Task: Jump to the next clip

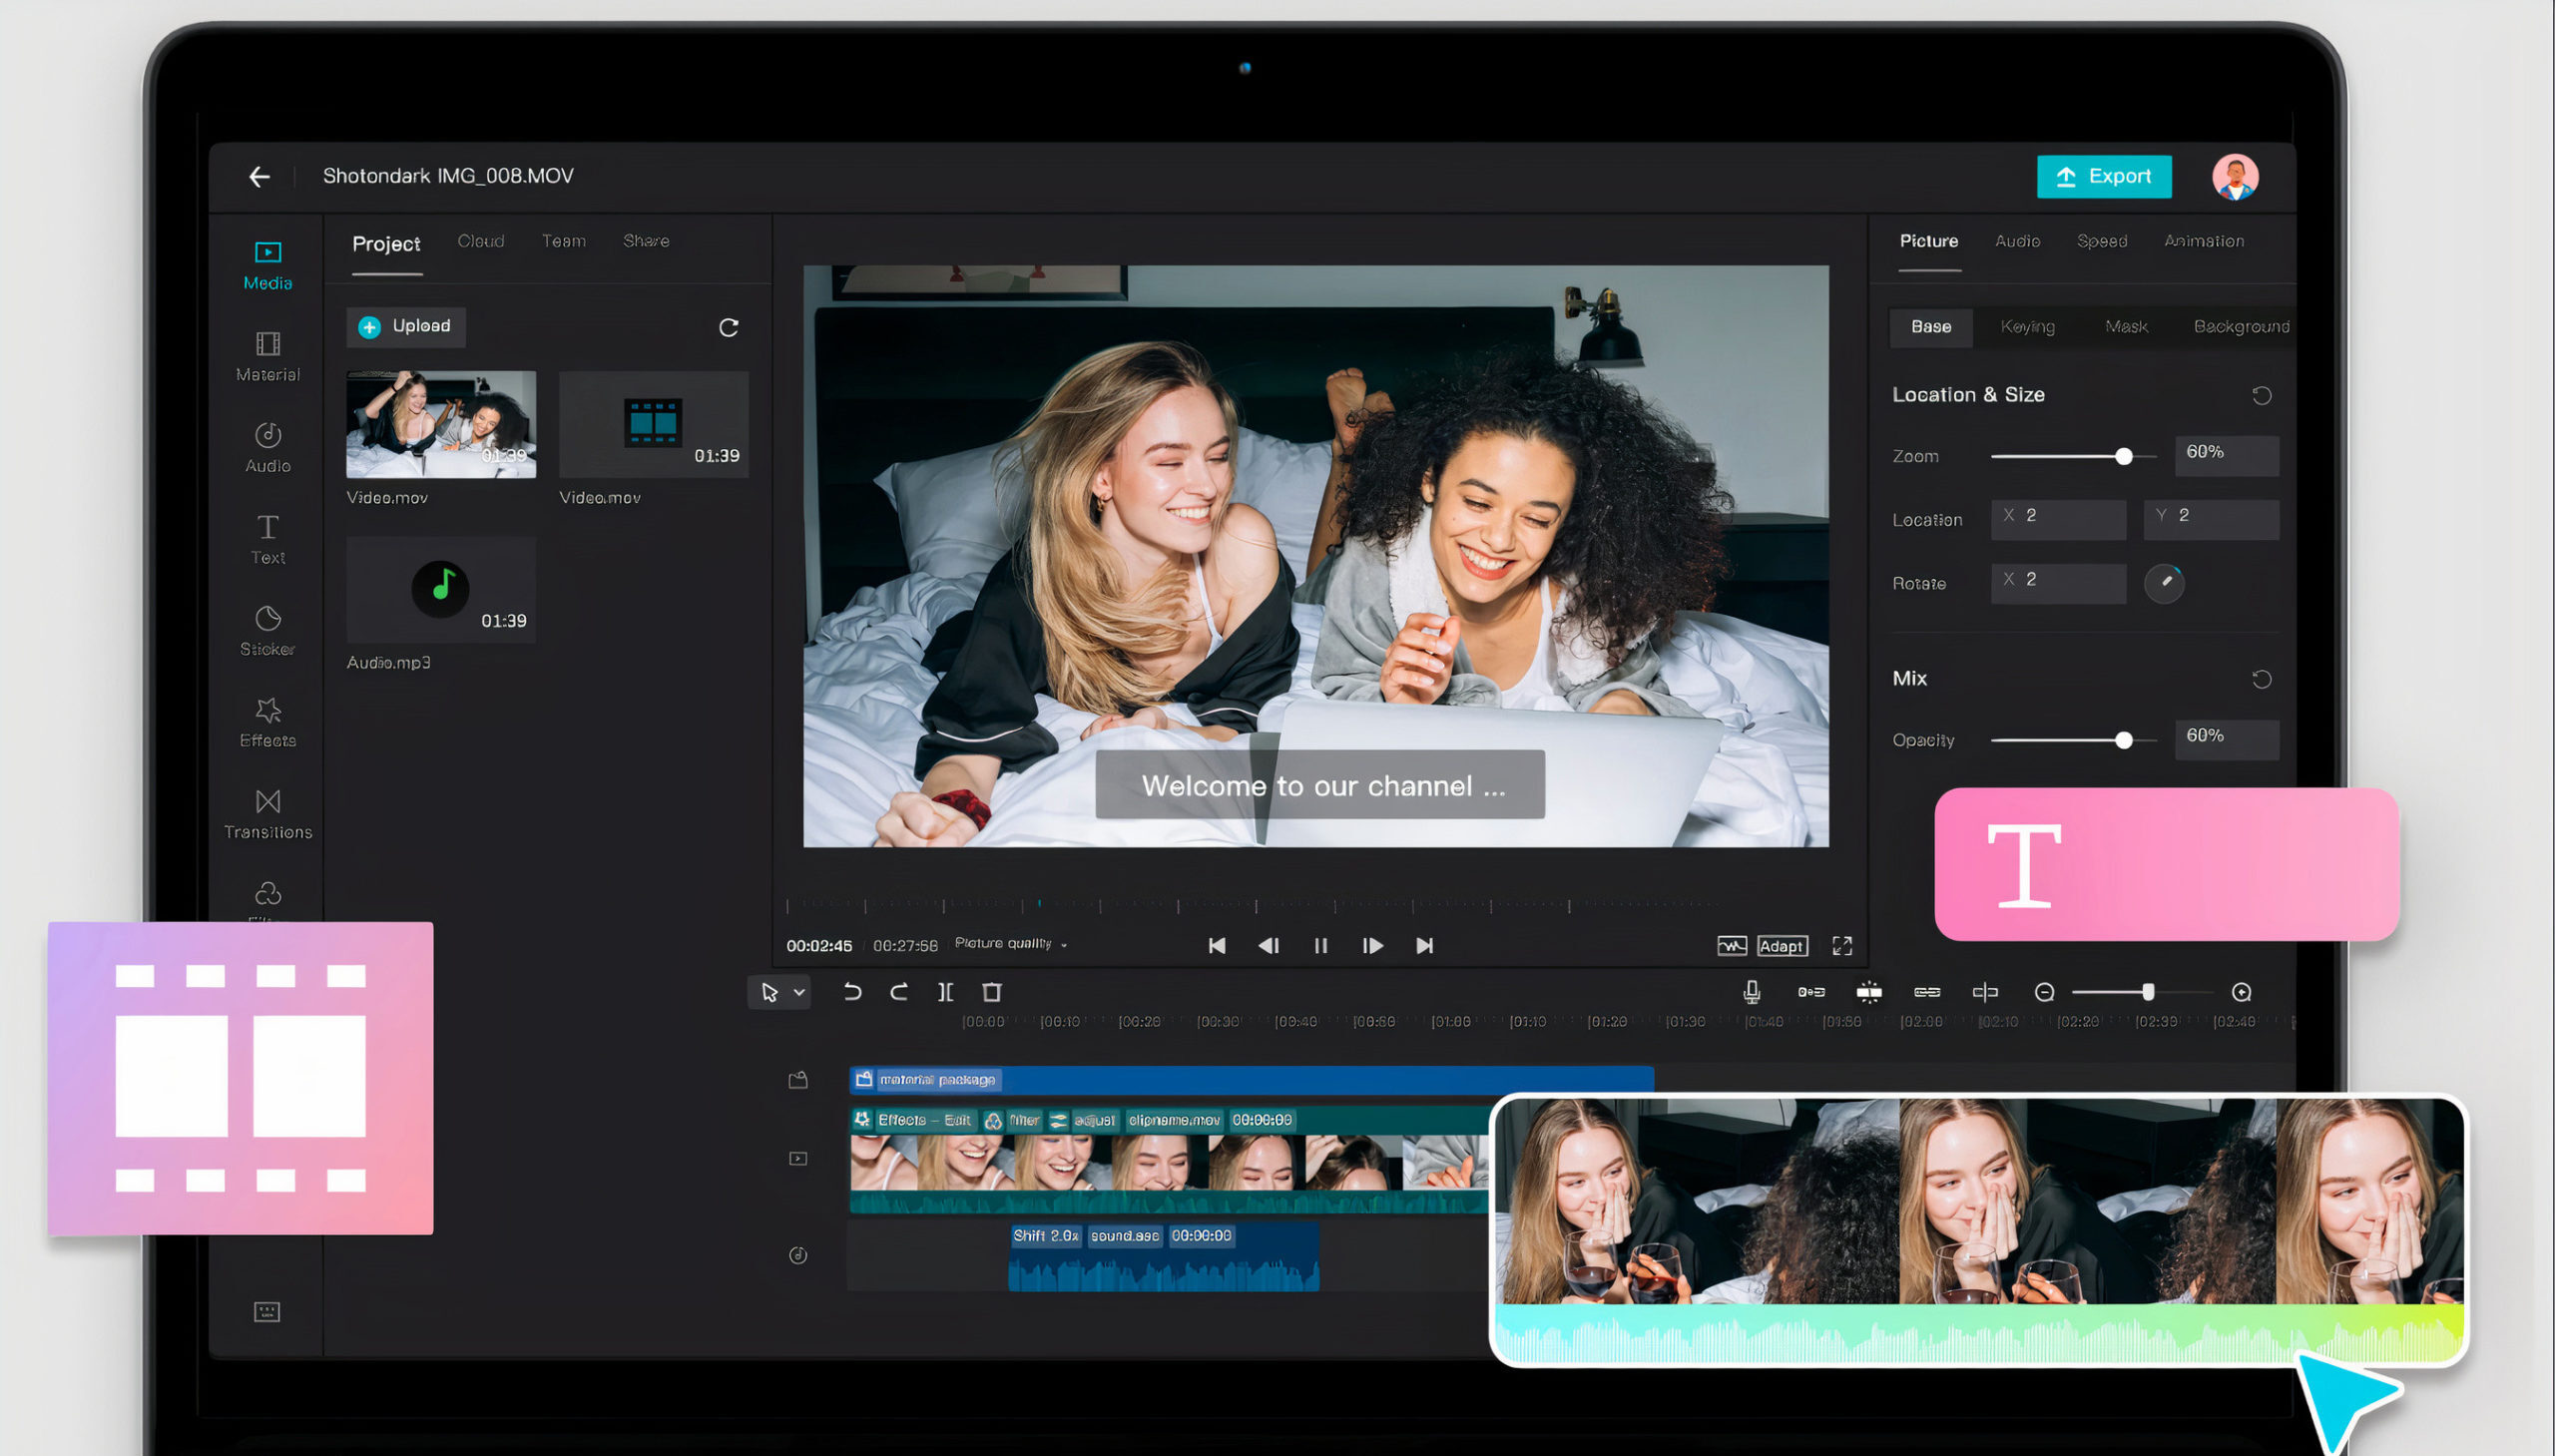Action: 1425,946
